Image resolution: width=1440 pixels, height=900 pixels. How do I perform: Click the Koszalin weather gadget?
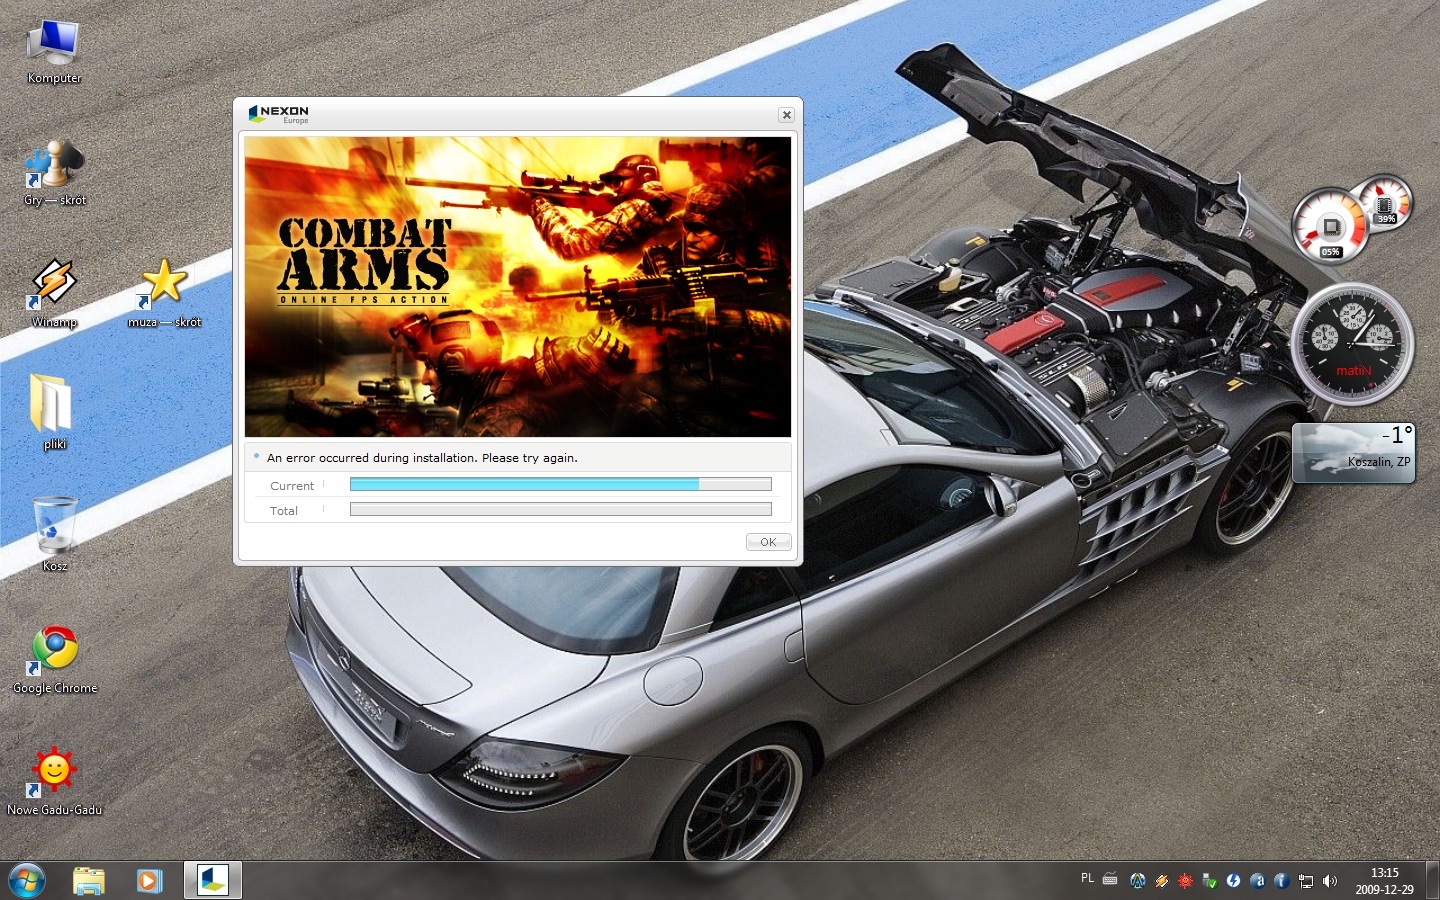1354,453
